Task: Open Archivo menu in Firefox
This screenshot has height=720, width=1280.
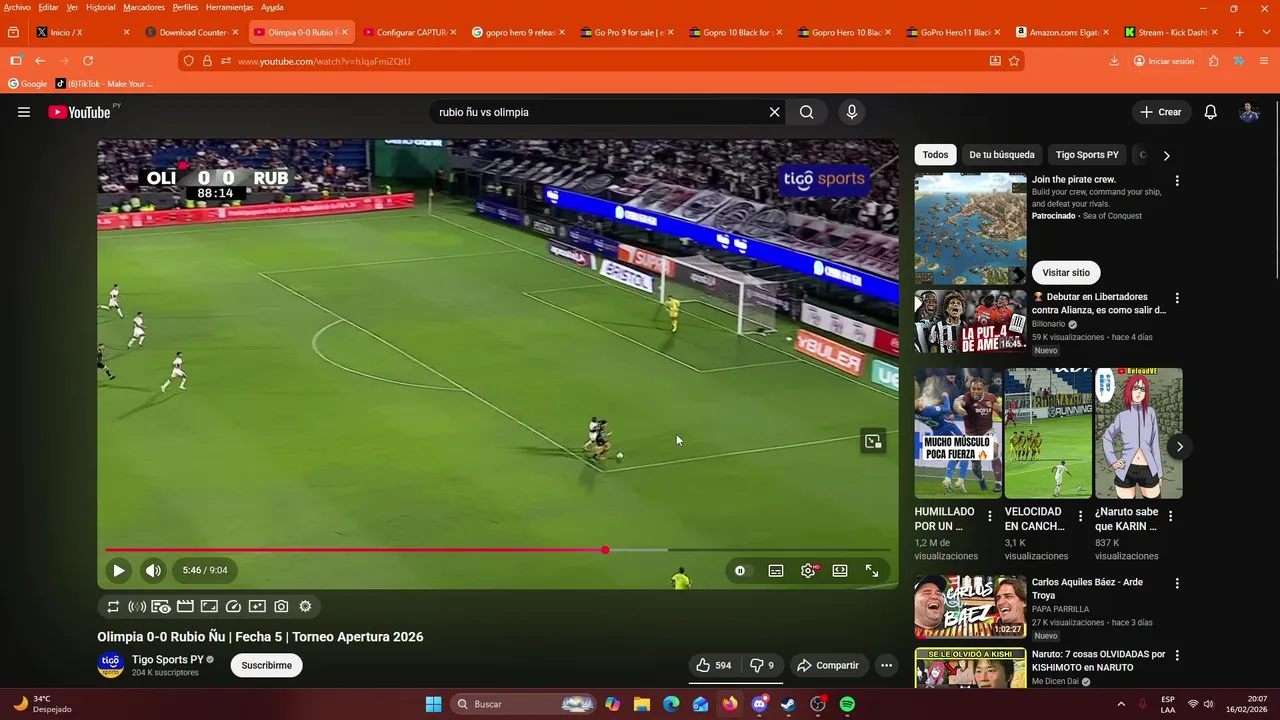Action: coord(17,7)
